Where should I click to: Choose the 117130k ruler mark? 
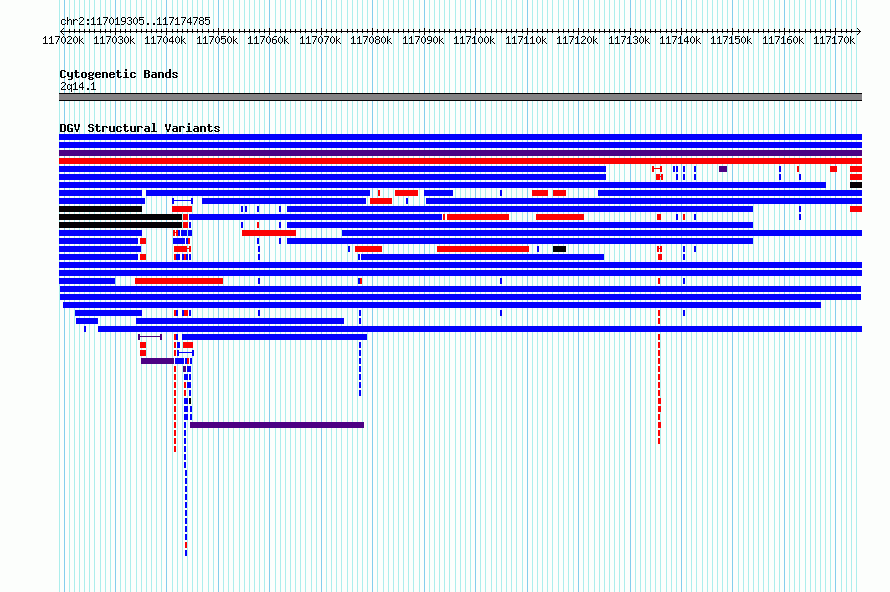click(x=629, y=40)
